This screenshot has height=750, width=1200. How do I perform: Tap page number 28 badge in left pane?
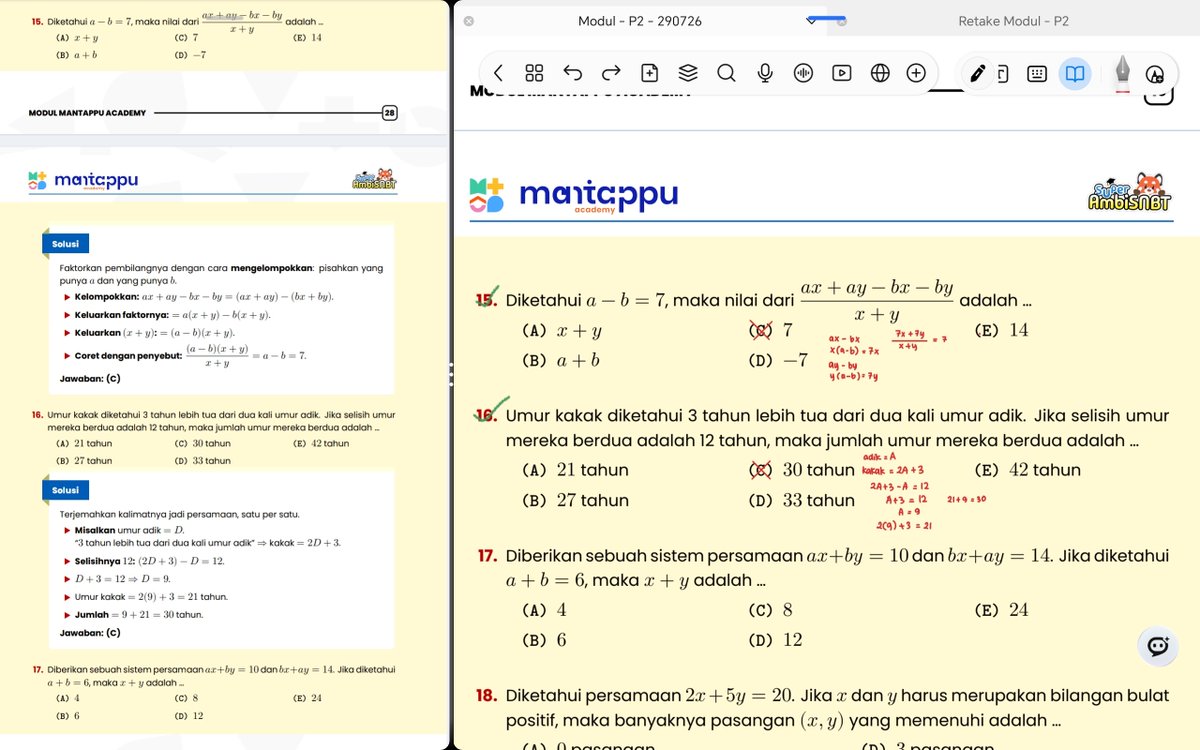389,113
